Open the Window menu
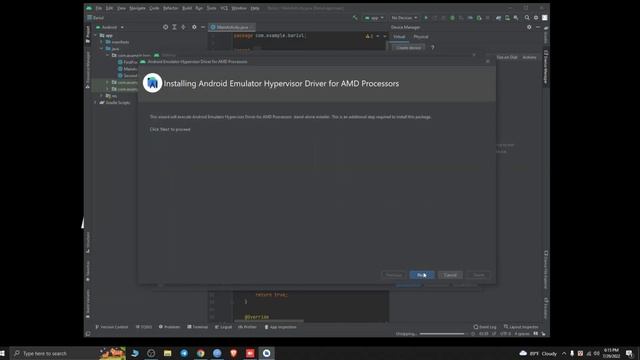The image size is (640, 360). [x=239, y=8]
